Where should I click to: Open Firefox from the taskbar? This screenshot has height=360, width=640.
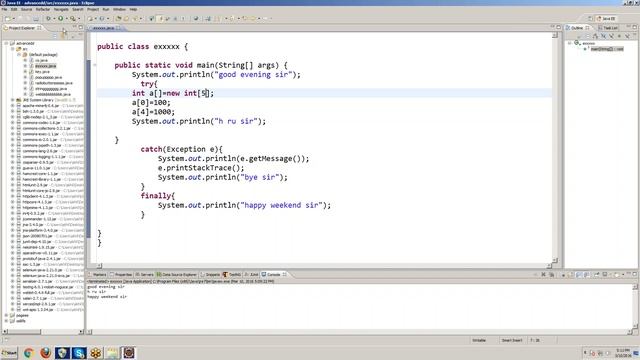[x=45, y=353]
